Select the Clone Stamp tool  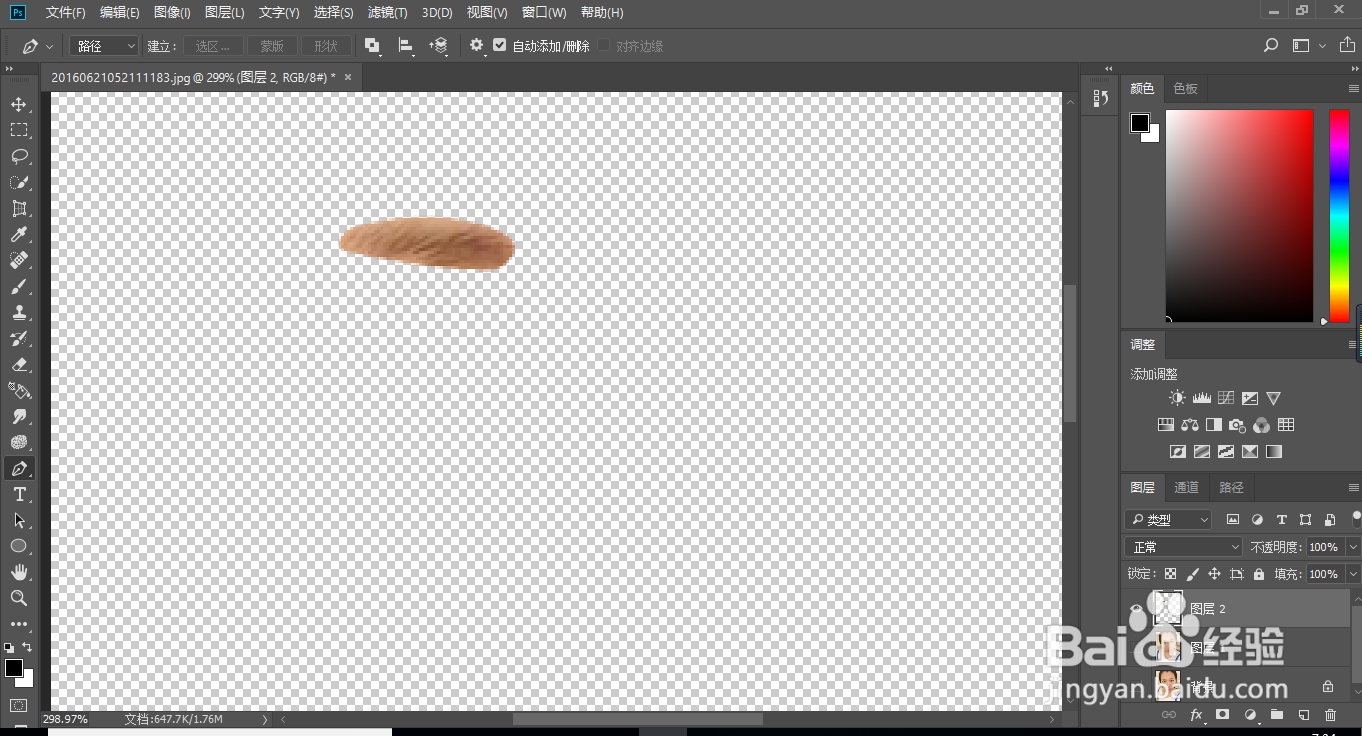pos(18,313)
